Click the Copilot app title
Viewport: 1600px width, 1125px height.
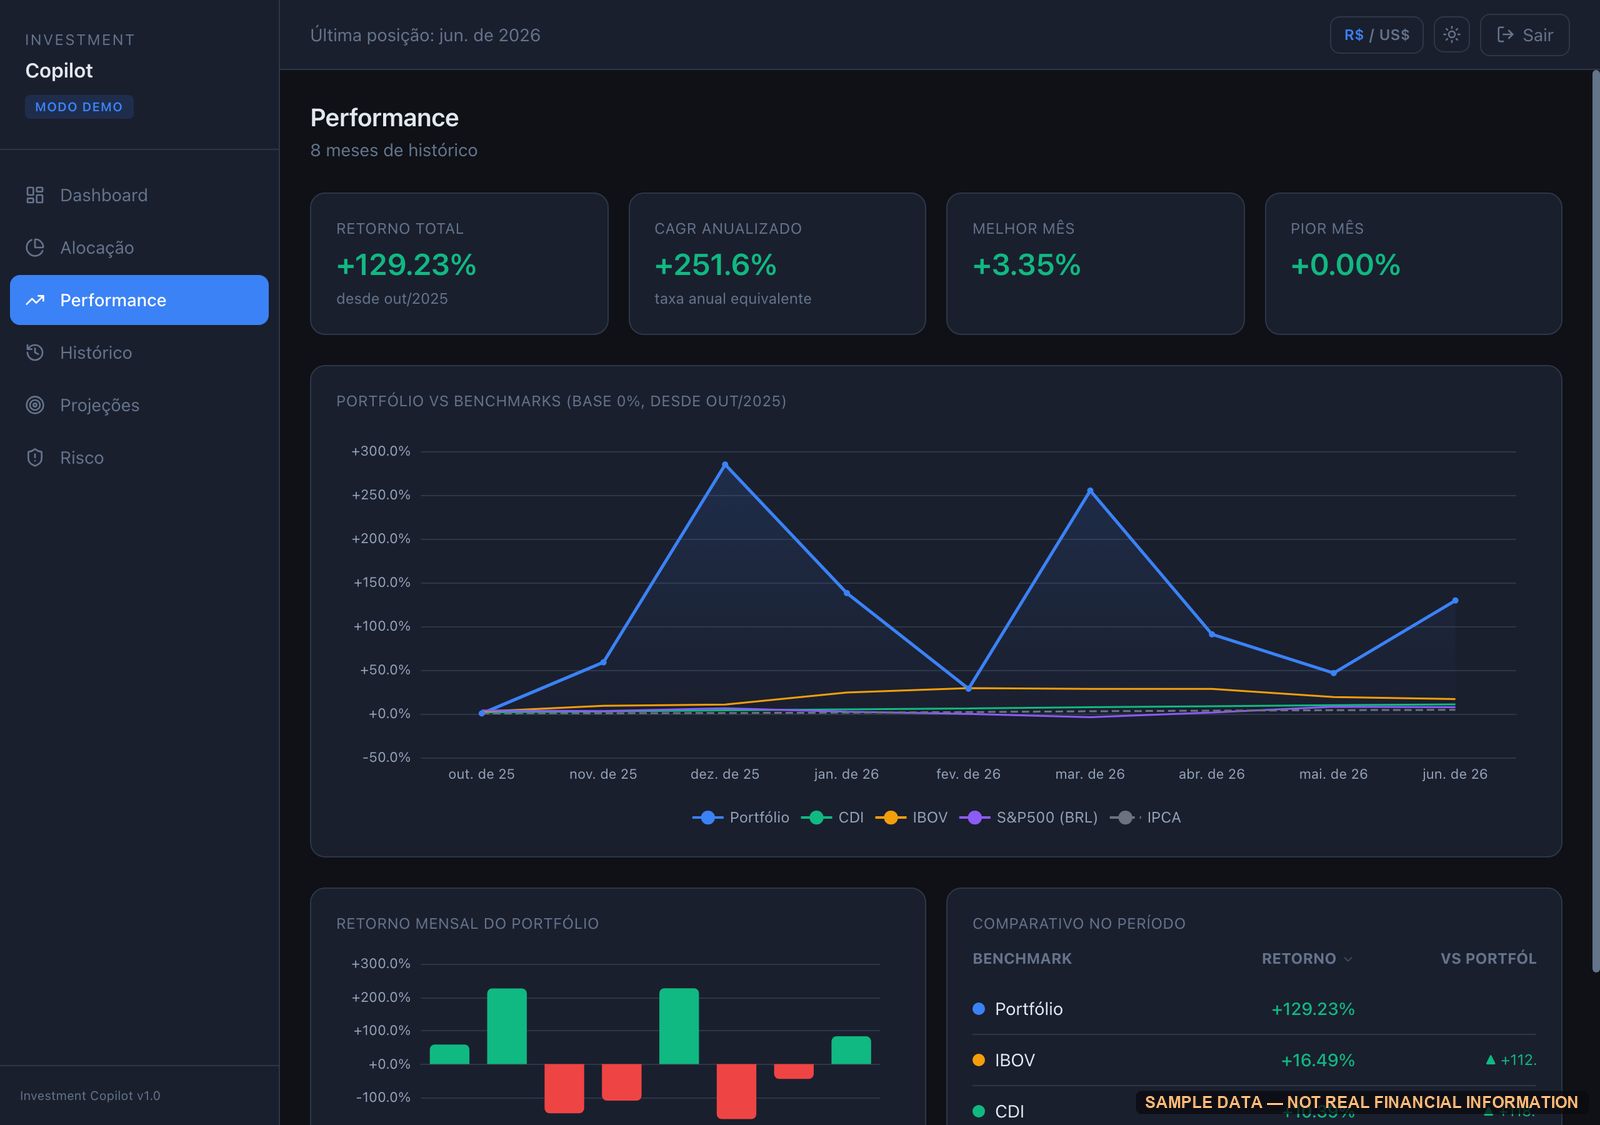59,71
